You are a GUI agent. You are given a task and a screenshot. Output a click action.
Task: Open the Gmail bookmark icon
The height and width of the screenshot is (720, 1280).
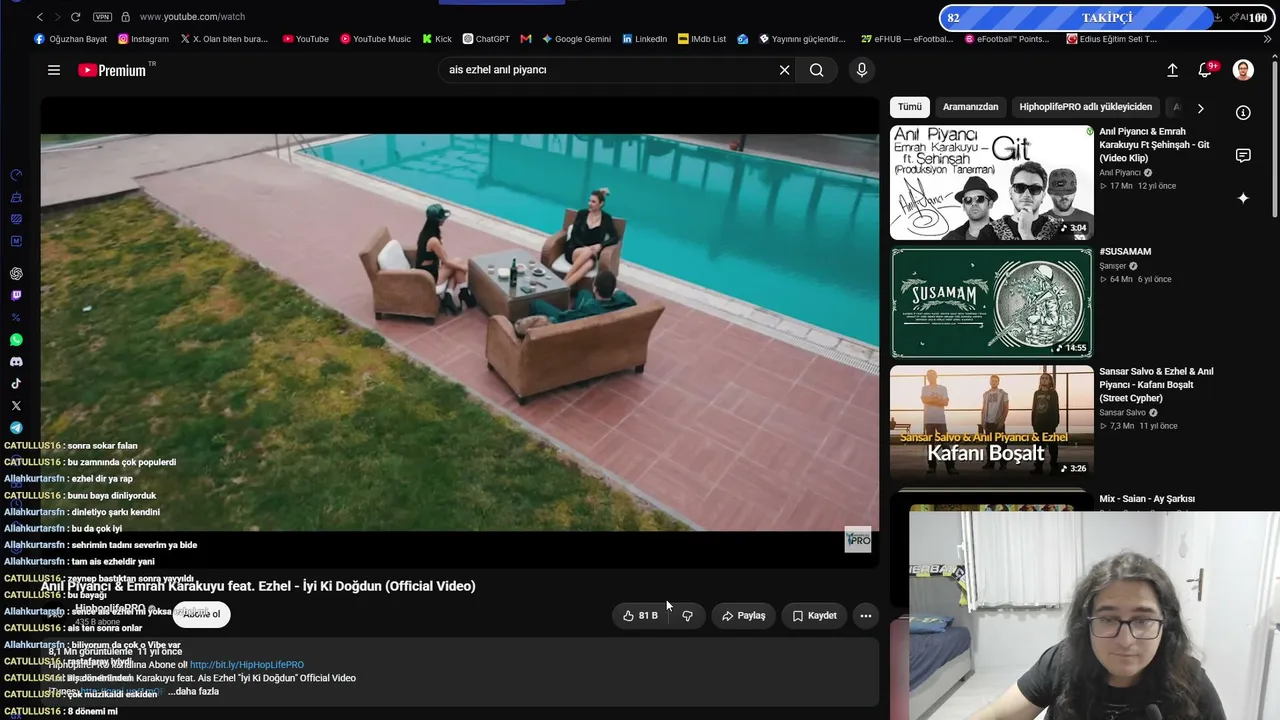(x=526, y=39)
